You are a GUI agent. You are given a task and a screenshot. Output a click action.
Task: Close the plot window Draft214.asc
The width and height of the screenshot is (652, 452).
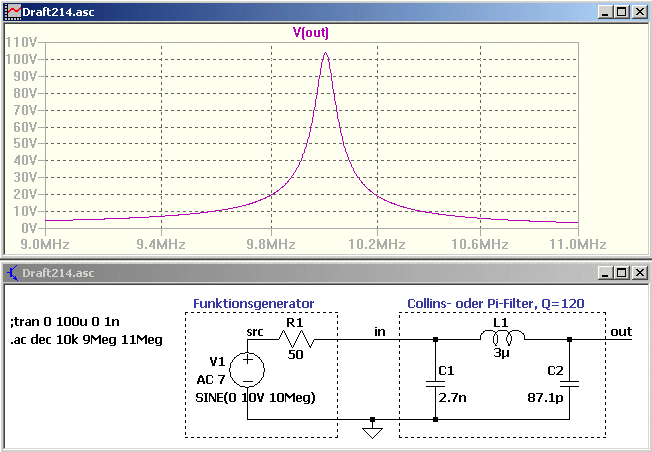pos(640,12)
